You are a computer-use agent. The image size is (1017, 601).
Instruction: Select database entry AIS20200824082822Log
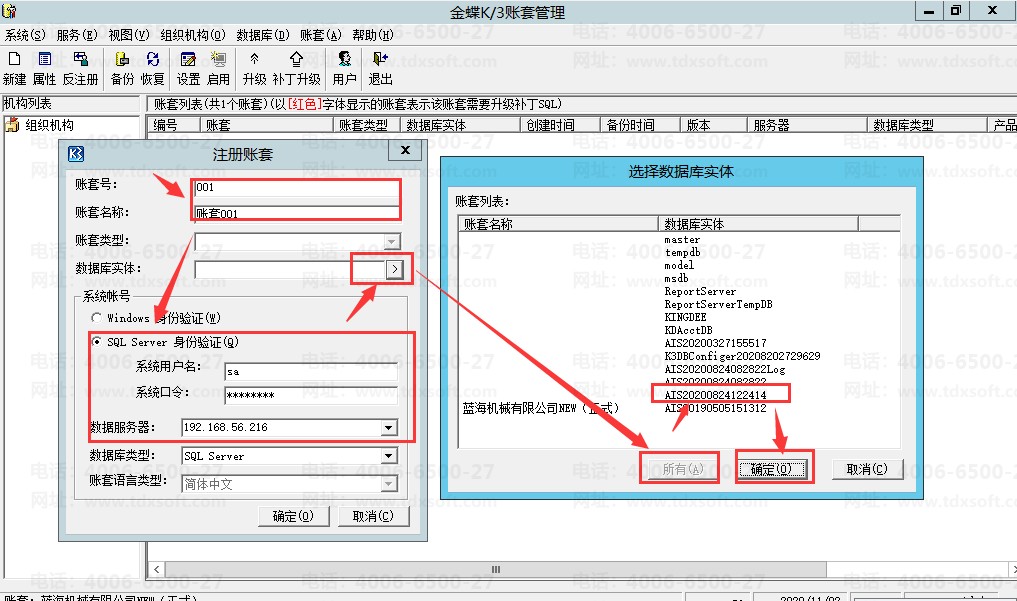725,369
